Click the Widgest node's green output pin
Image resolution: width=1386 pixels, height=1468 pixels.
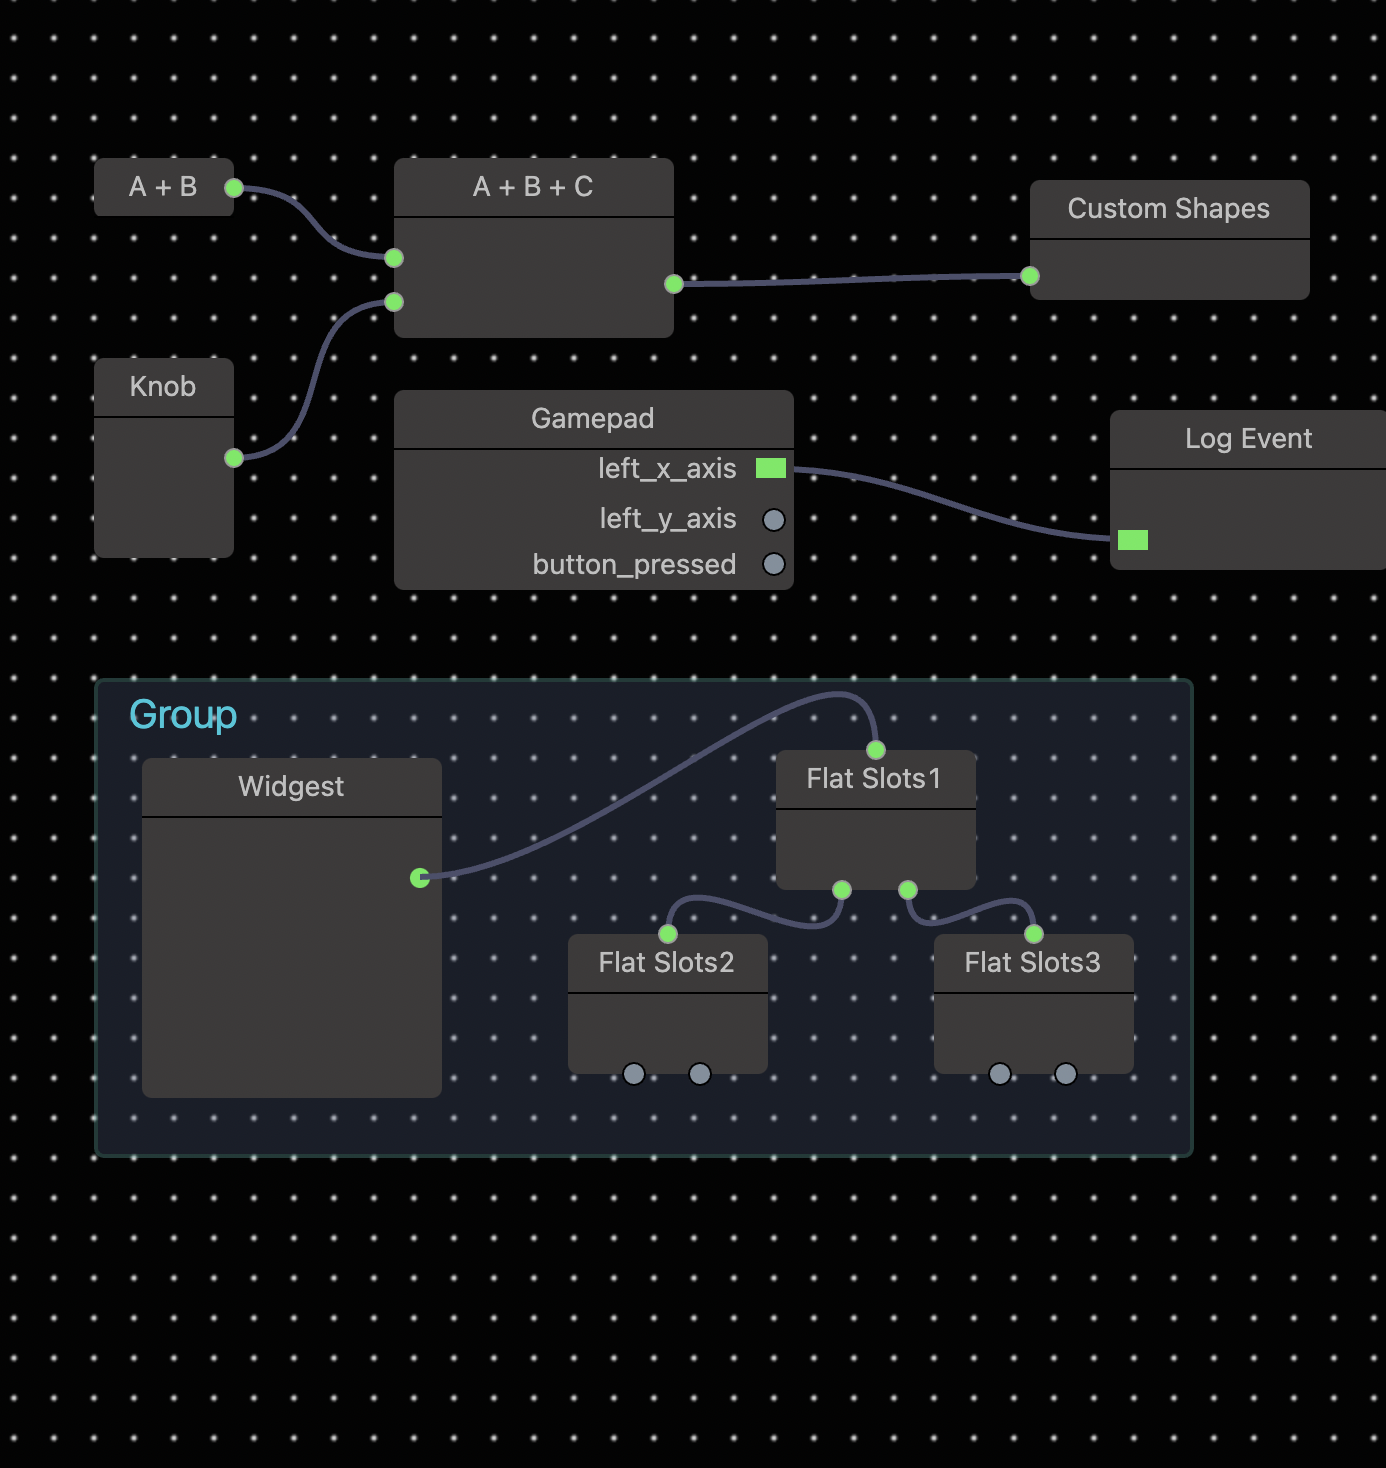pos(420,878)
